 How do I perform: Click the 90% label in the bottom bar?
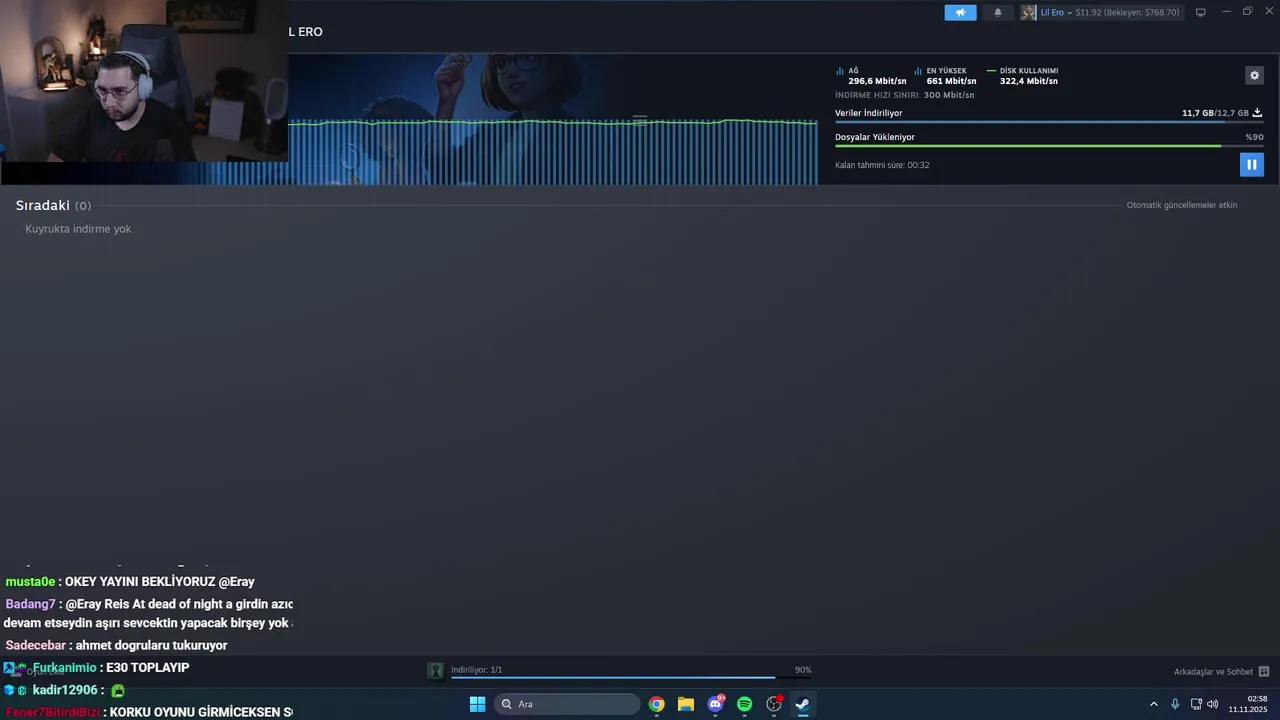click(x=803, y=670)
